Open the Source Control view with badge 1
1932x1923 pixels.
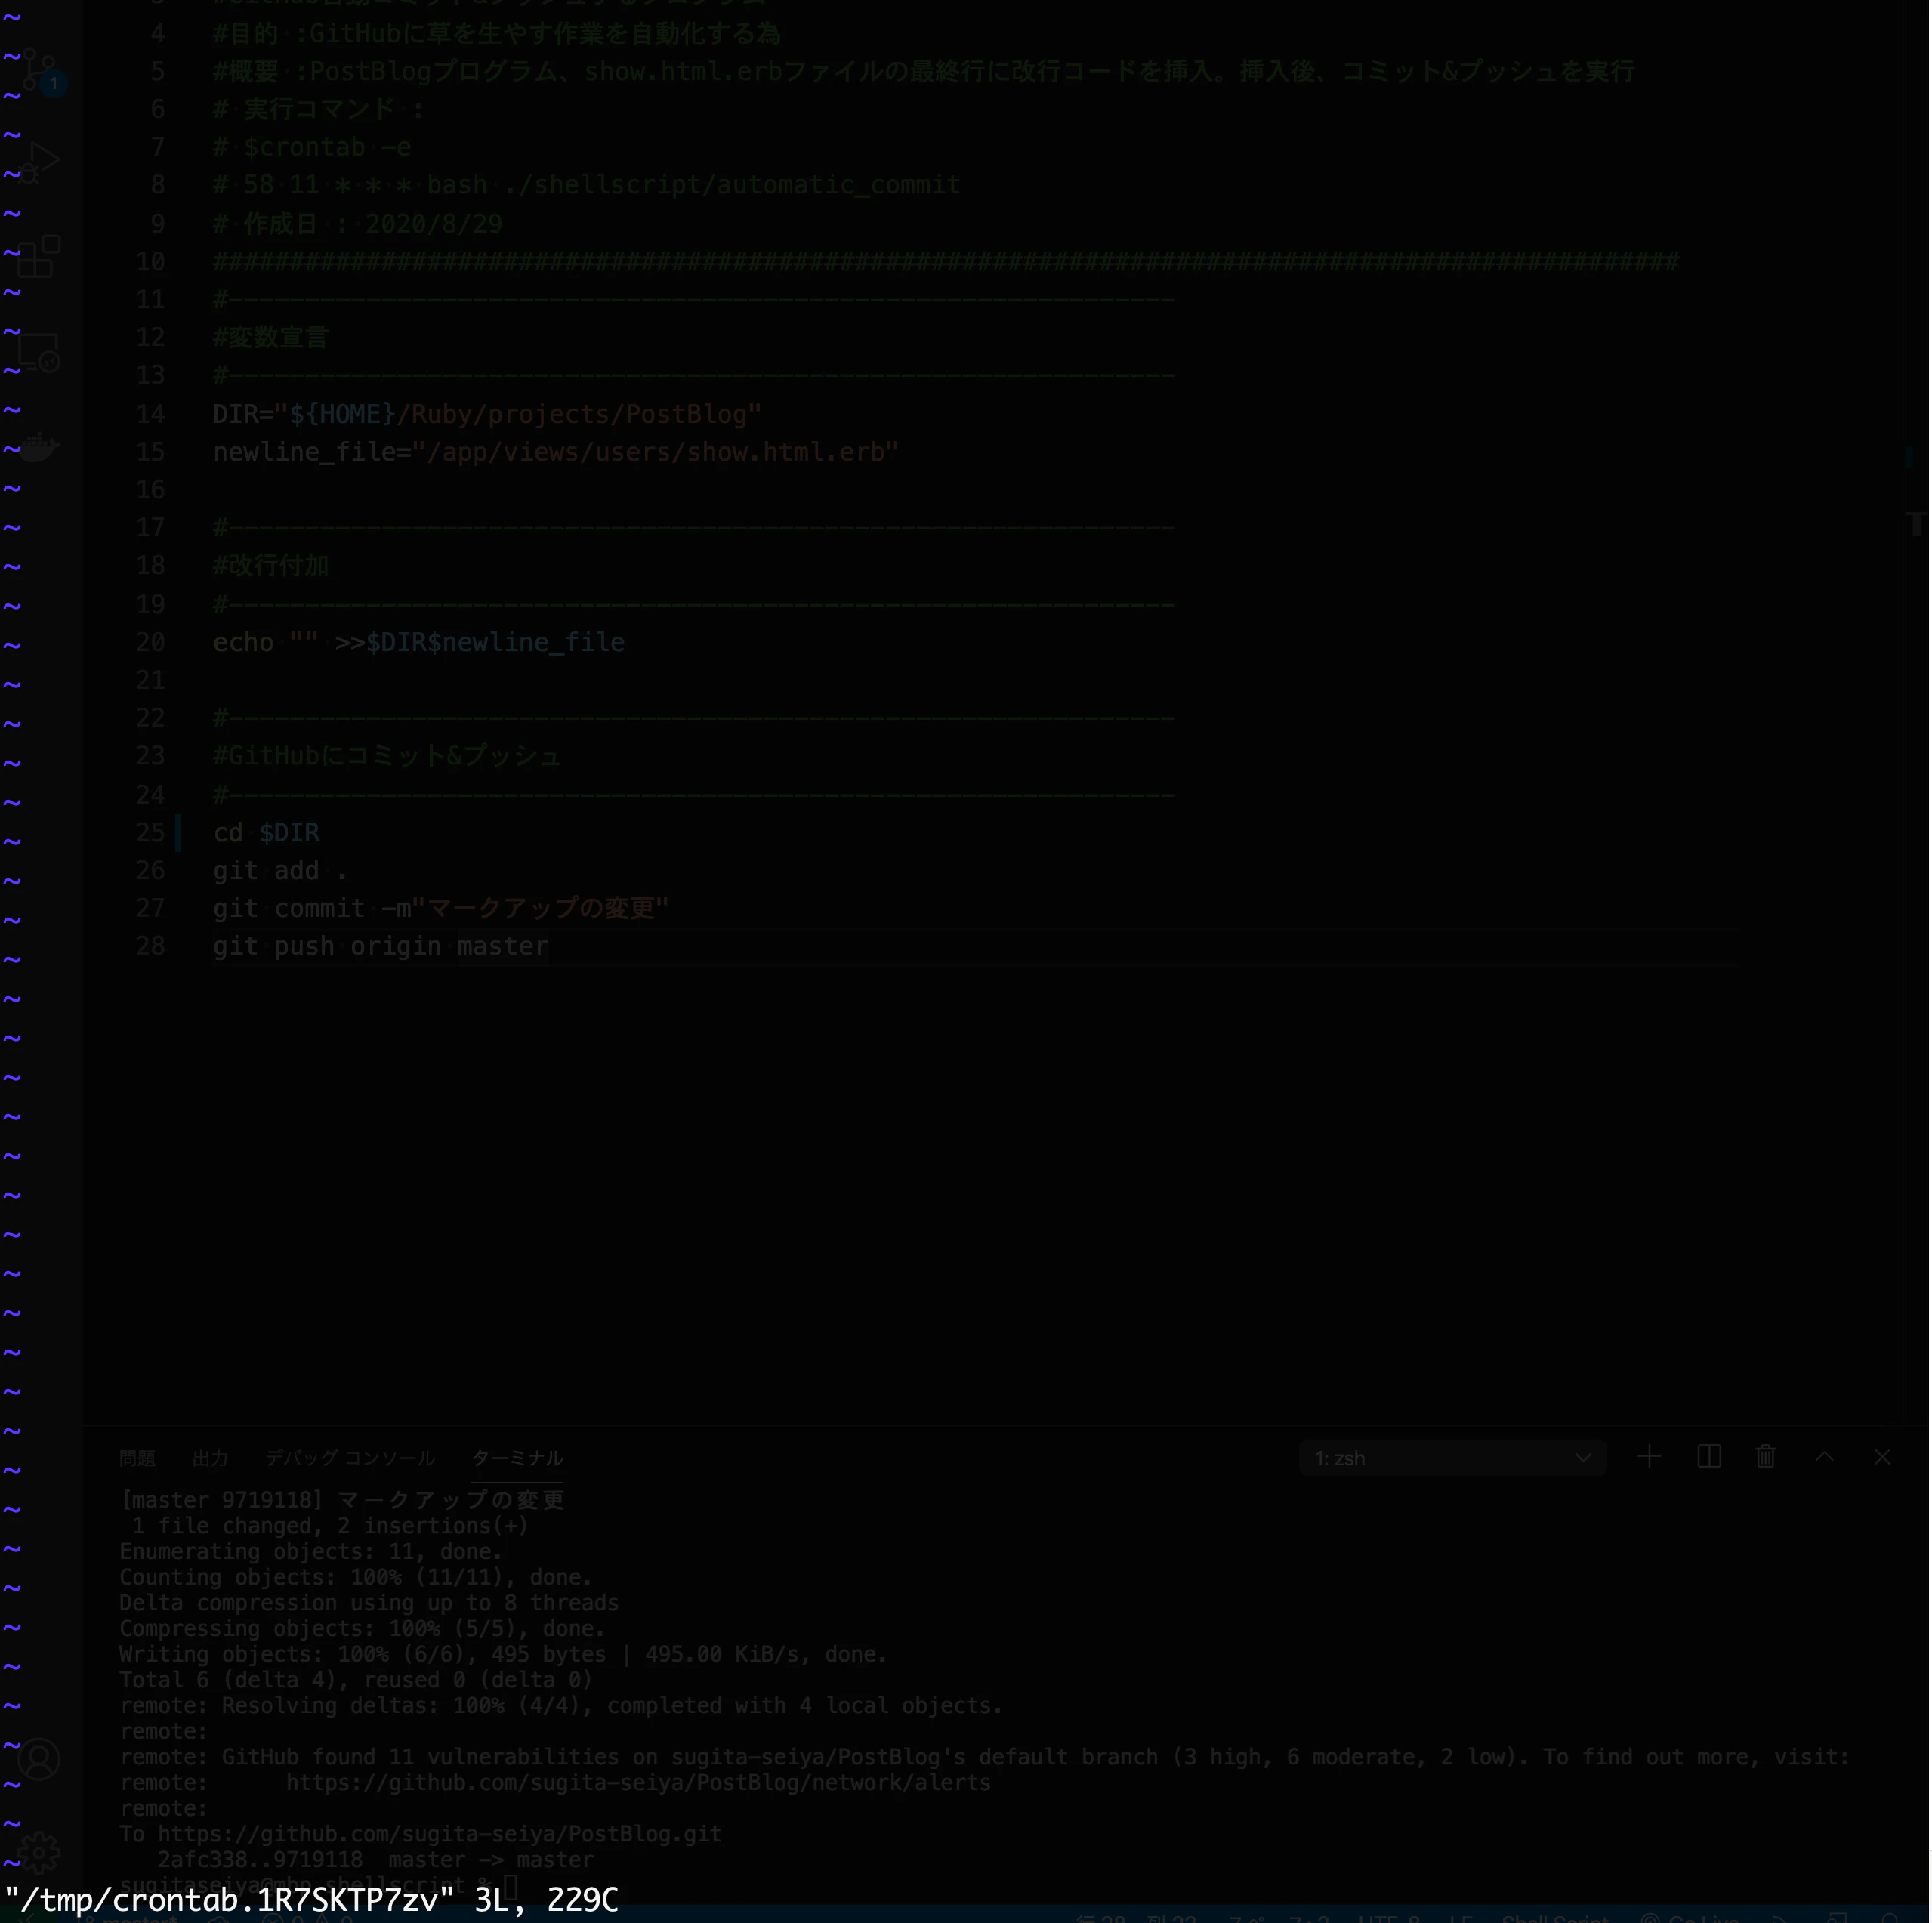(41, 70)
